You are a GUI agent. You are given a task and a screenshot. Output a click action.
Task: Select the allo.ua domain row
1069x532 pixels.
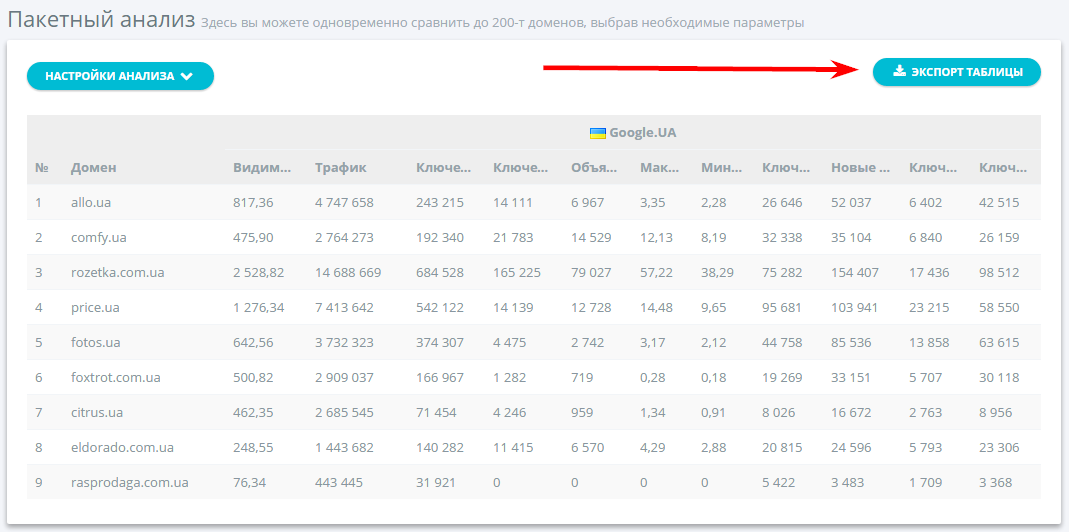534,203
